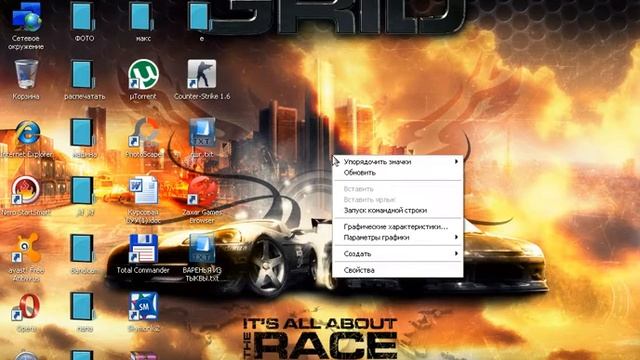The height and width of the screenshot is (360, 640).
Task: Choose Запуск командной строки
Action: 398,210
